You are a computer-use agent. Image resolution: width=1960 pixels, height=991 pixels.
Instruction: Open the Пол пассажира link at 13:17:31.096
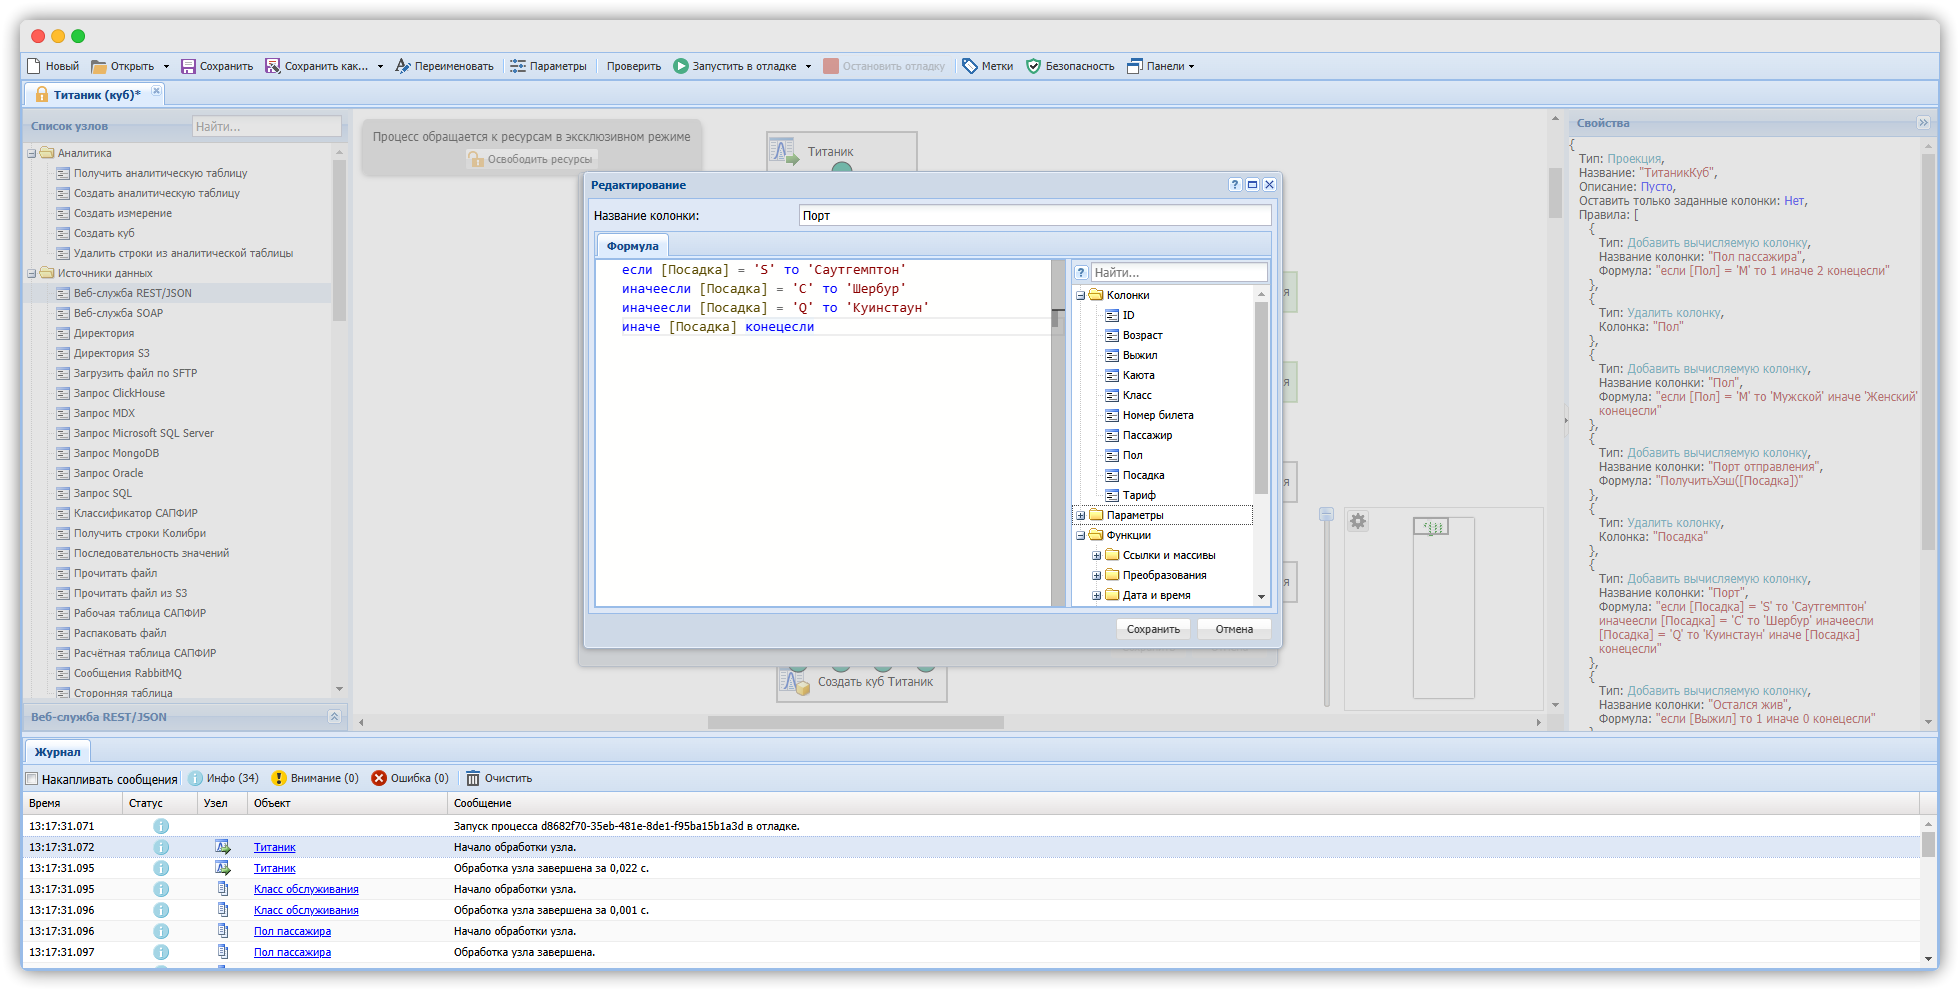[x=292, y=931]
